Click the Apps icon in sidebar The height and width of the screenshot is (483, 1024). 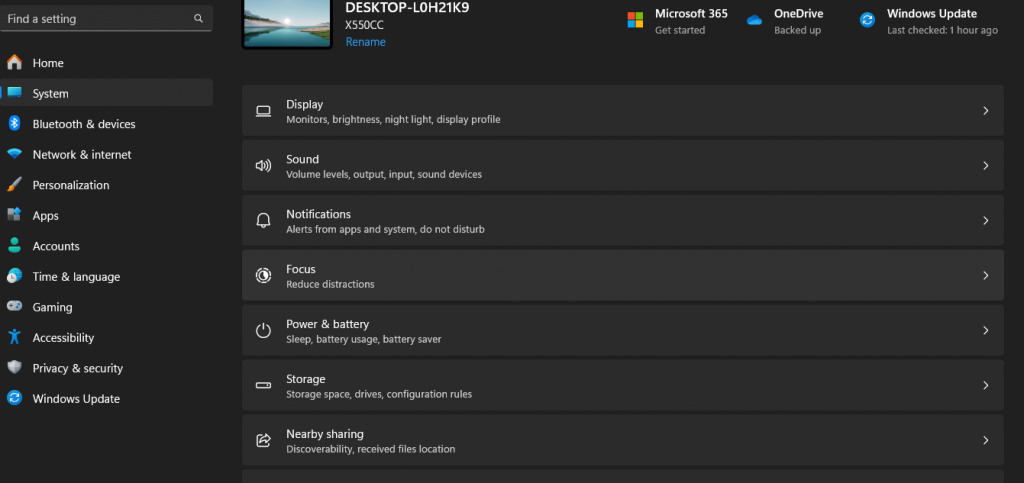14,215
